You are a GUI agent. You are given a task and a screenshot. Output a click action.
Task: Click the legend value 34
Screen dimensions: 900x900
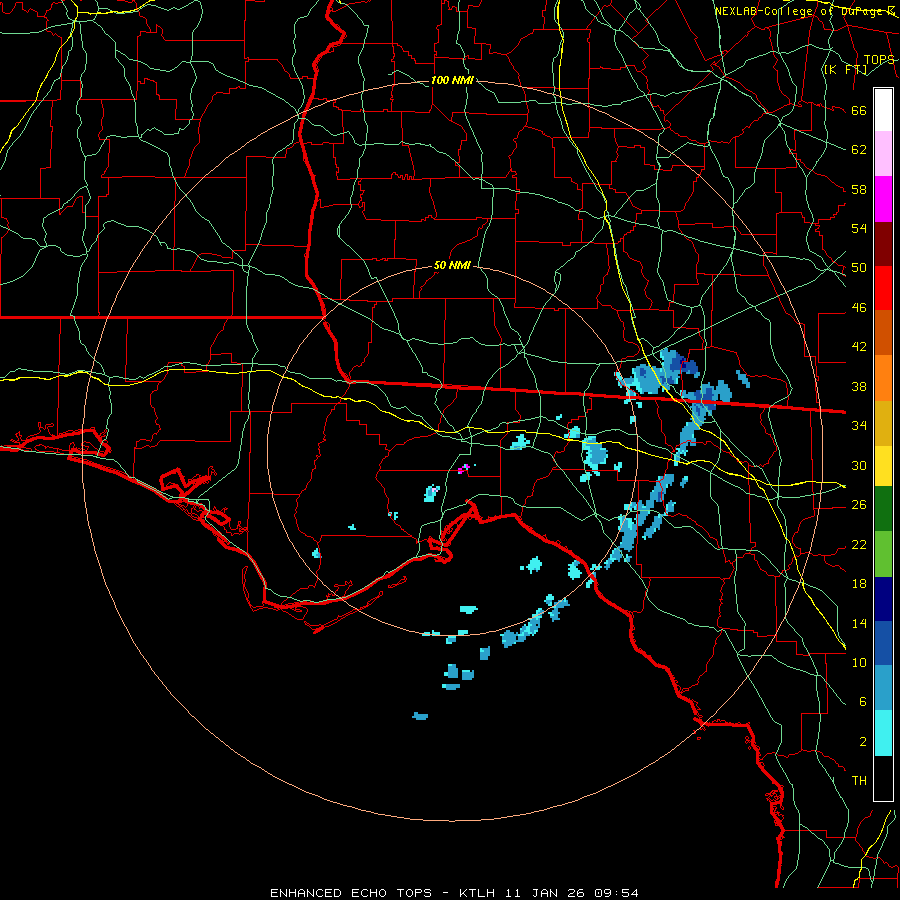[x=859, y=425]
